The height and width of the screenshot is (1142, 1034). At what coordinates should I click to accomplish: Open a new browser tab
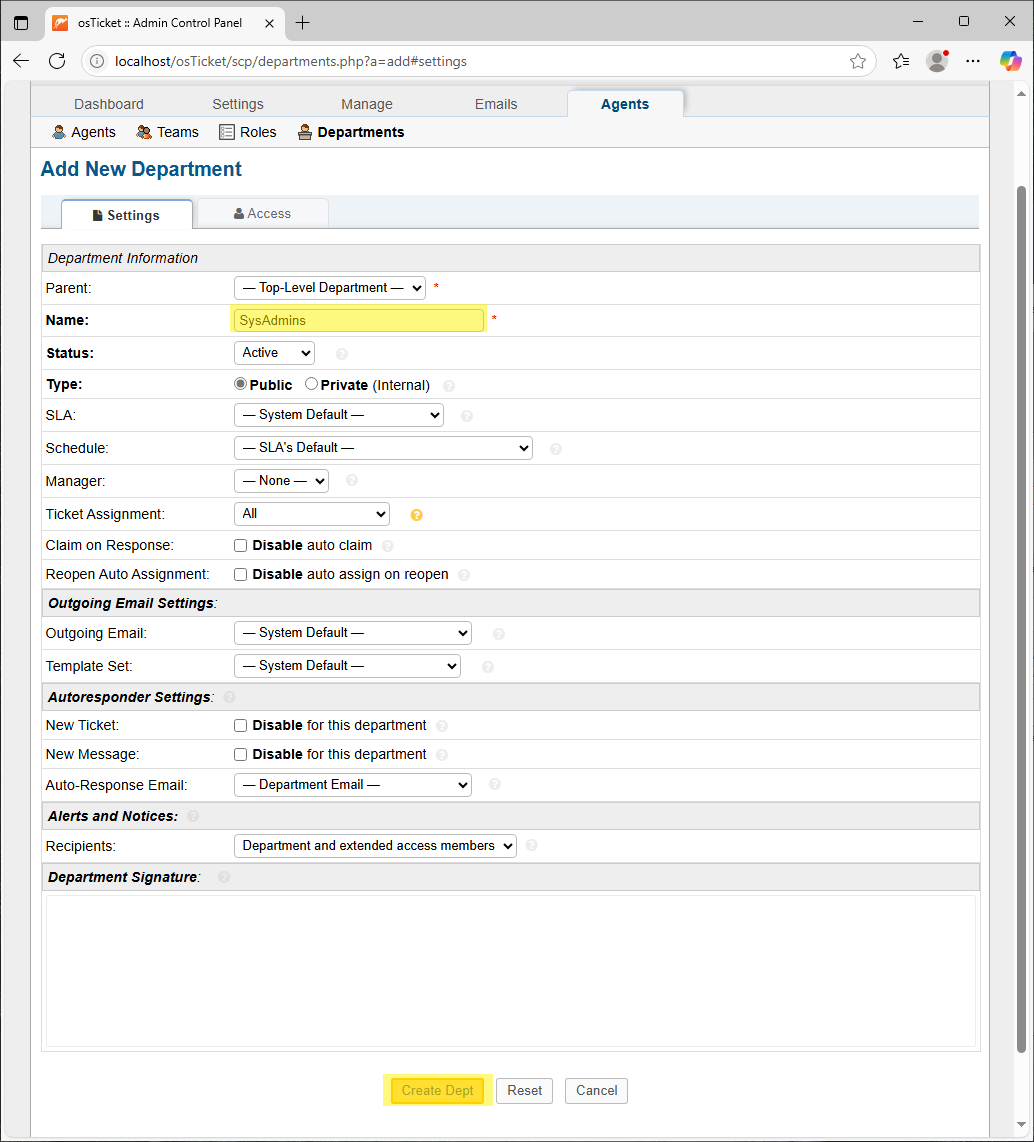(x=302, y=23)
